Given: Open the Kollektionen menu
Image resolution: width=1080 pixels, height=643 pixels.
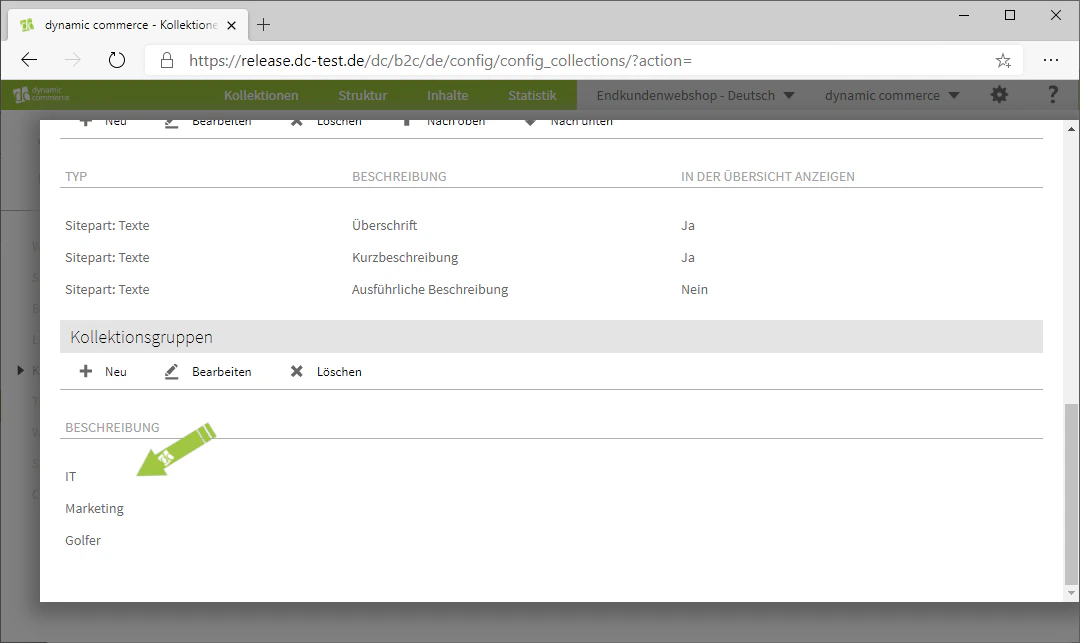Looking at the screenshot, I should pyautogui.click(x=261, y=96).
